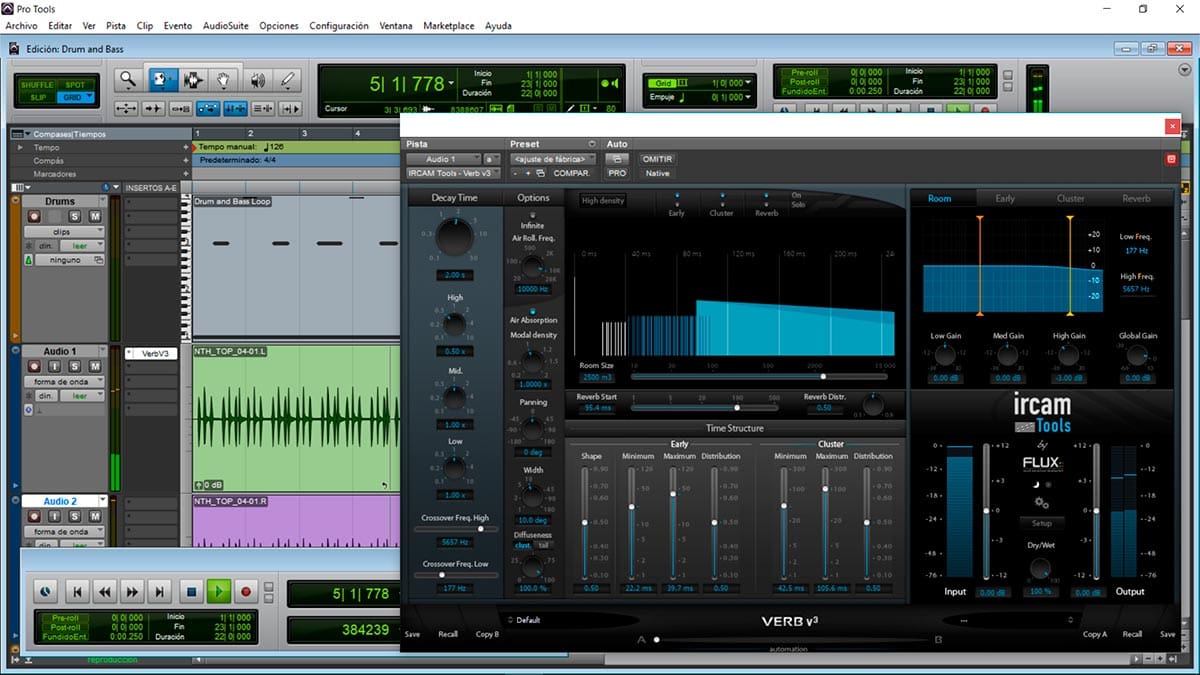The height and width of the screenshot is (675, 1200).
Task: Toggle the Online clock button in the transport window
Action: (x=45, y=592)
